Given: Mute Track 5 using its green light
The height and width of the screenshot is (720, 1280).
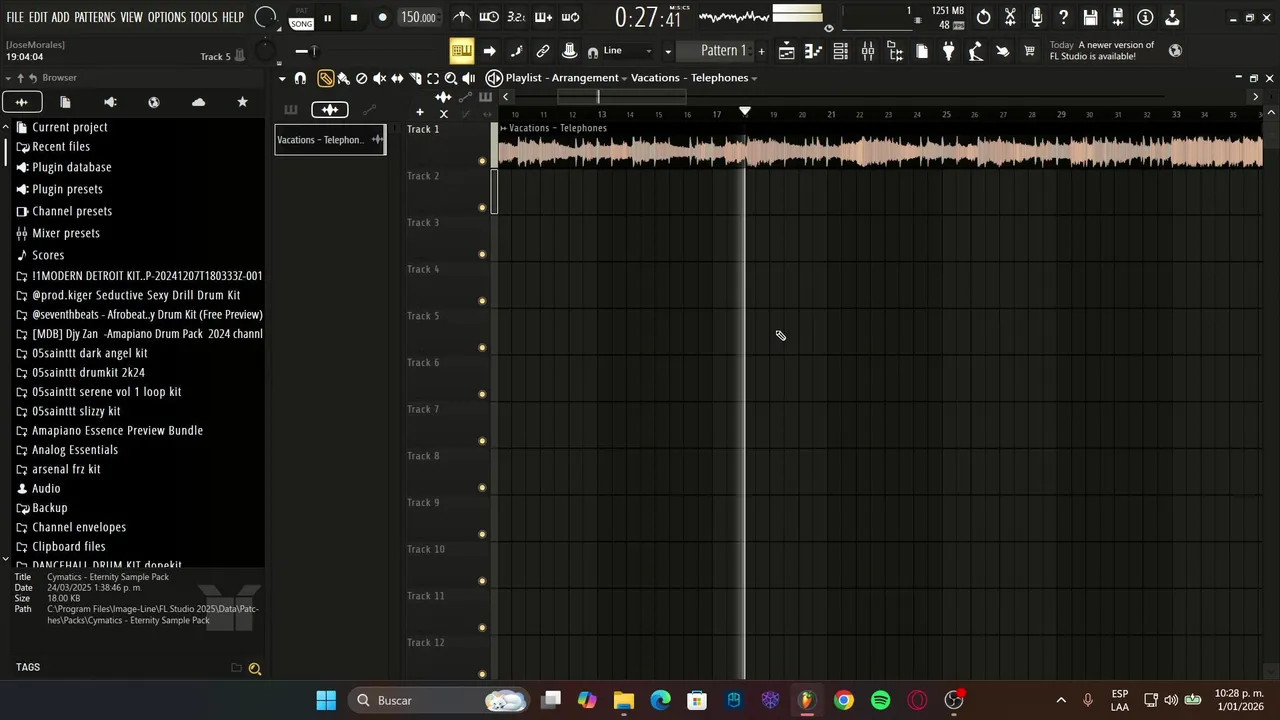Looking at the screenshot, I should coord(482,348).
